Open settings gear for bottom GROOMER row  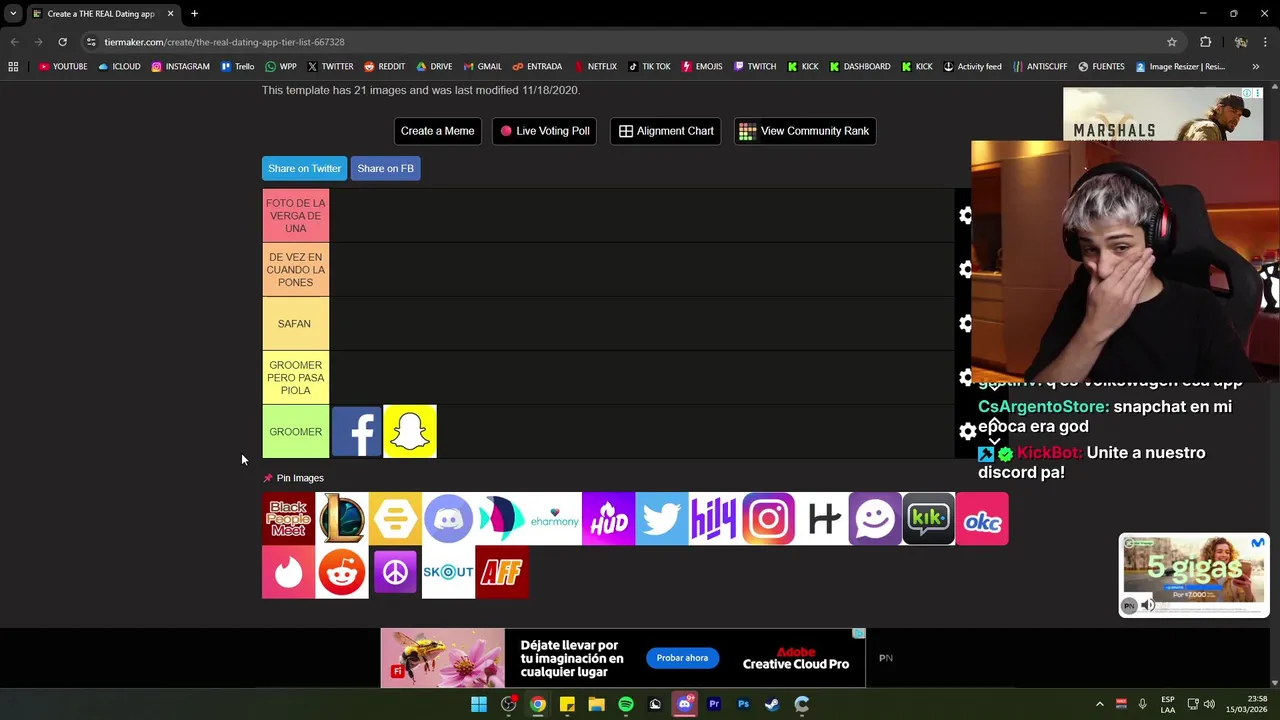[x=967, y=432]
